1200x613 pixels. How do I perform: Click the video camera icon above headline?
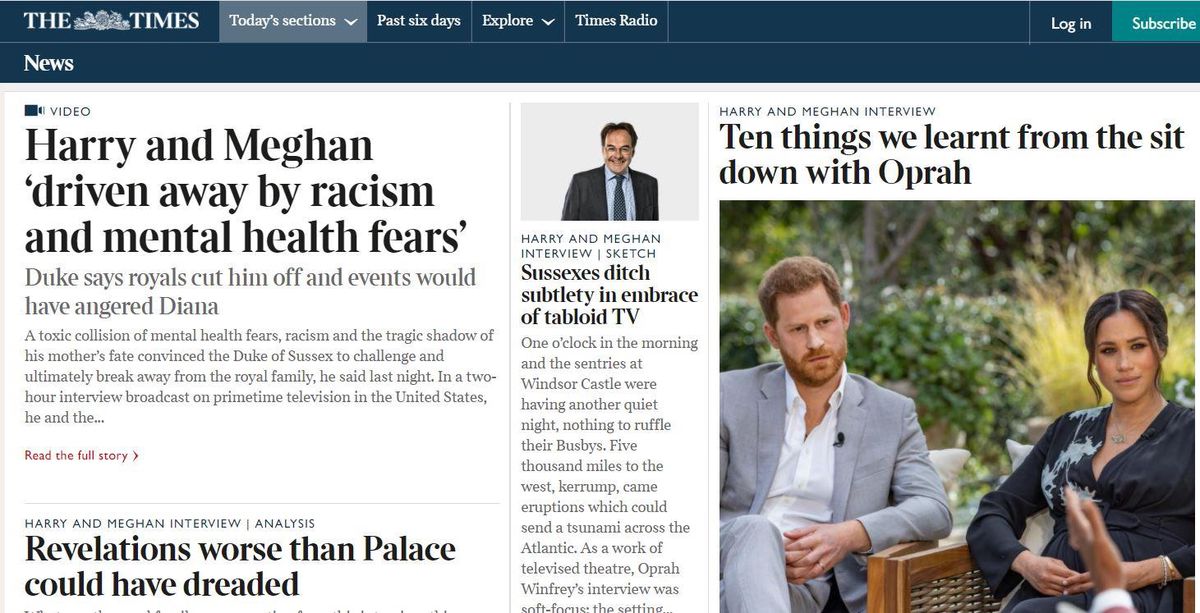(34, 111)
